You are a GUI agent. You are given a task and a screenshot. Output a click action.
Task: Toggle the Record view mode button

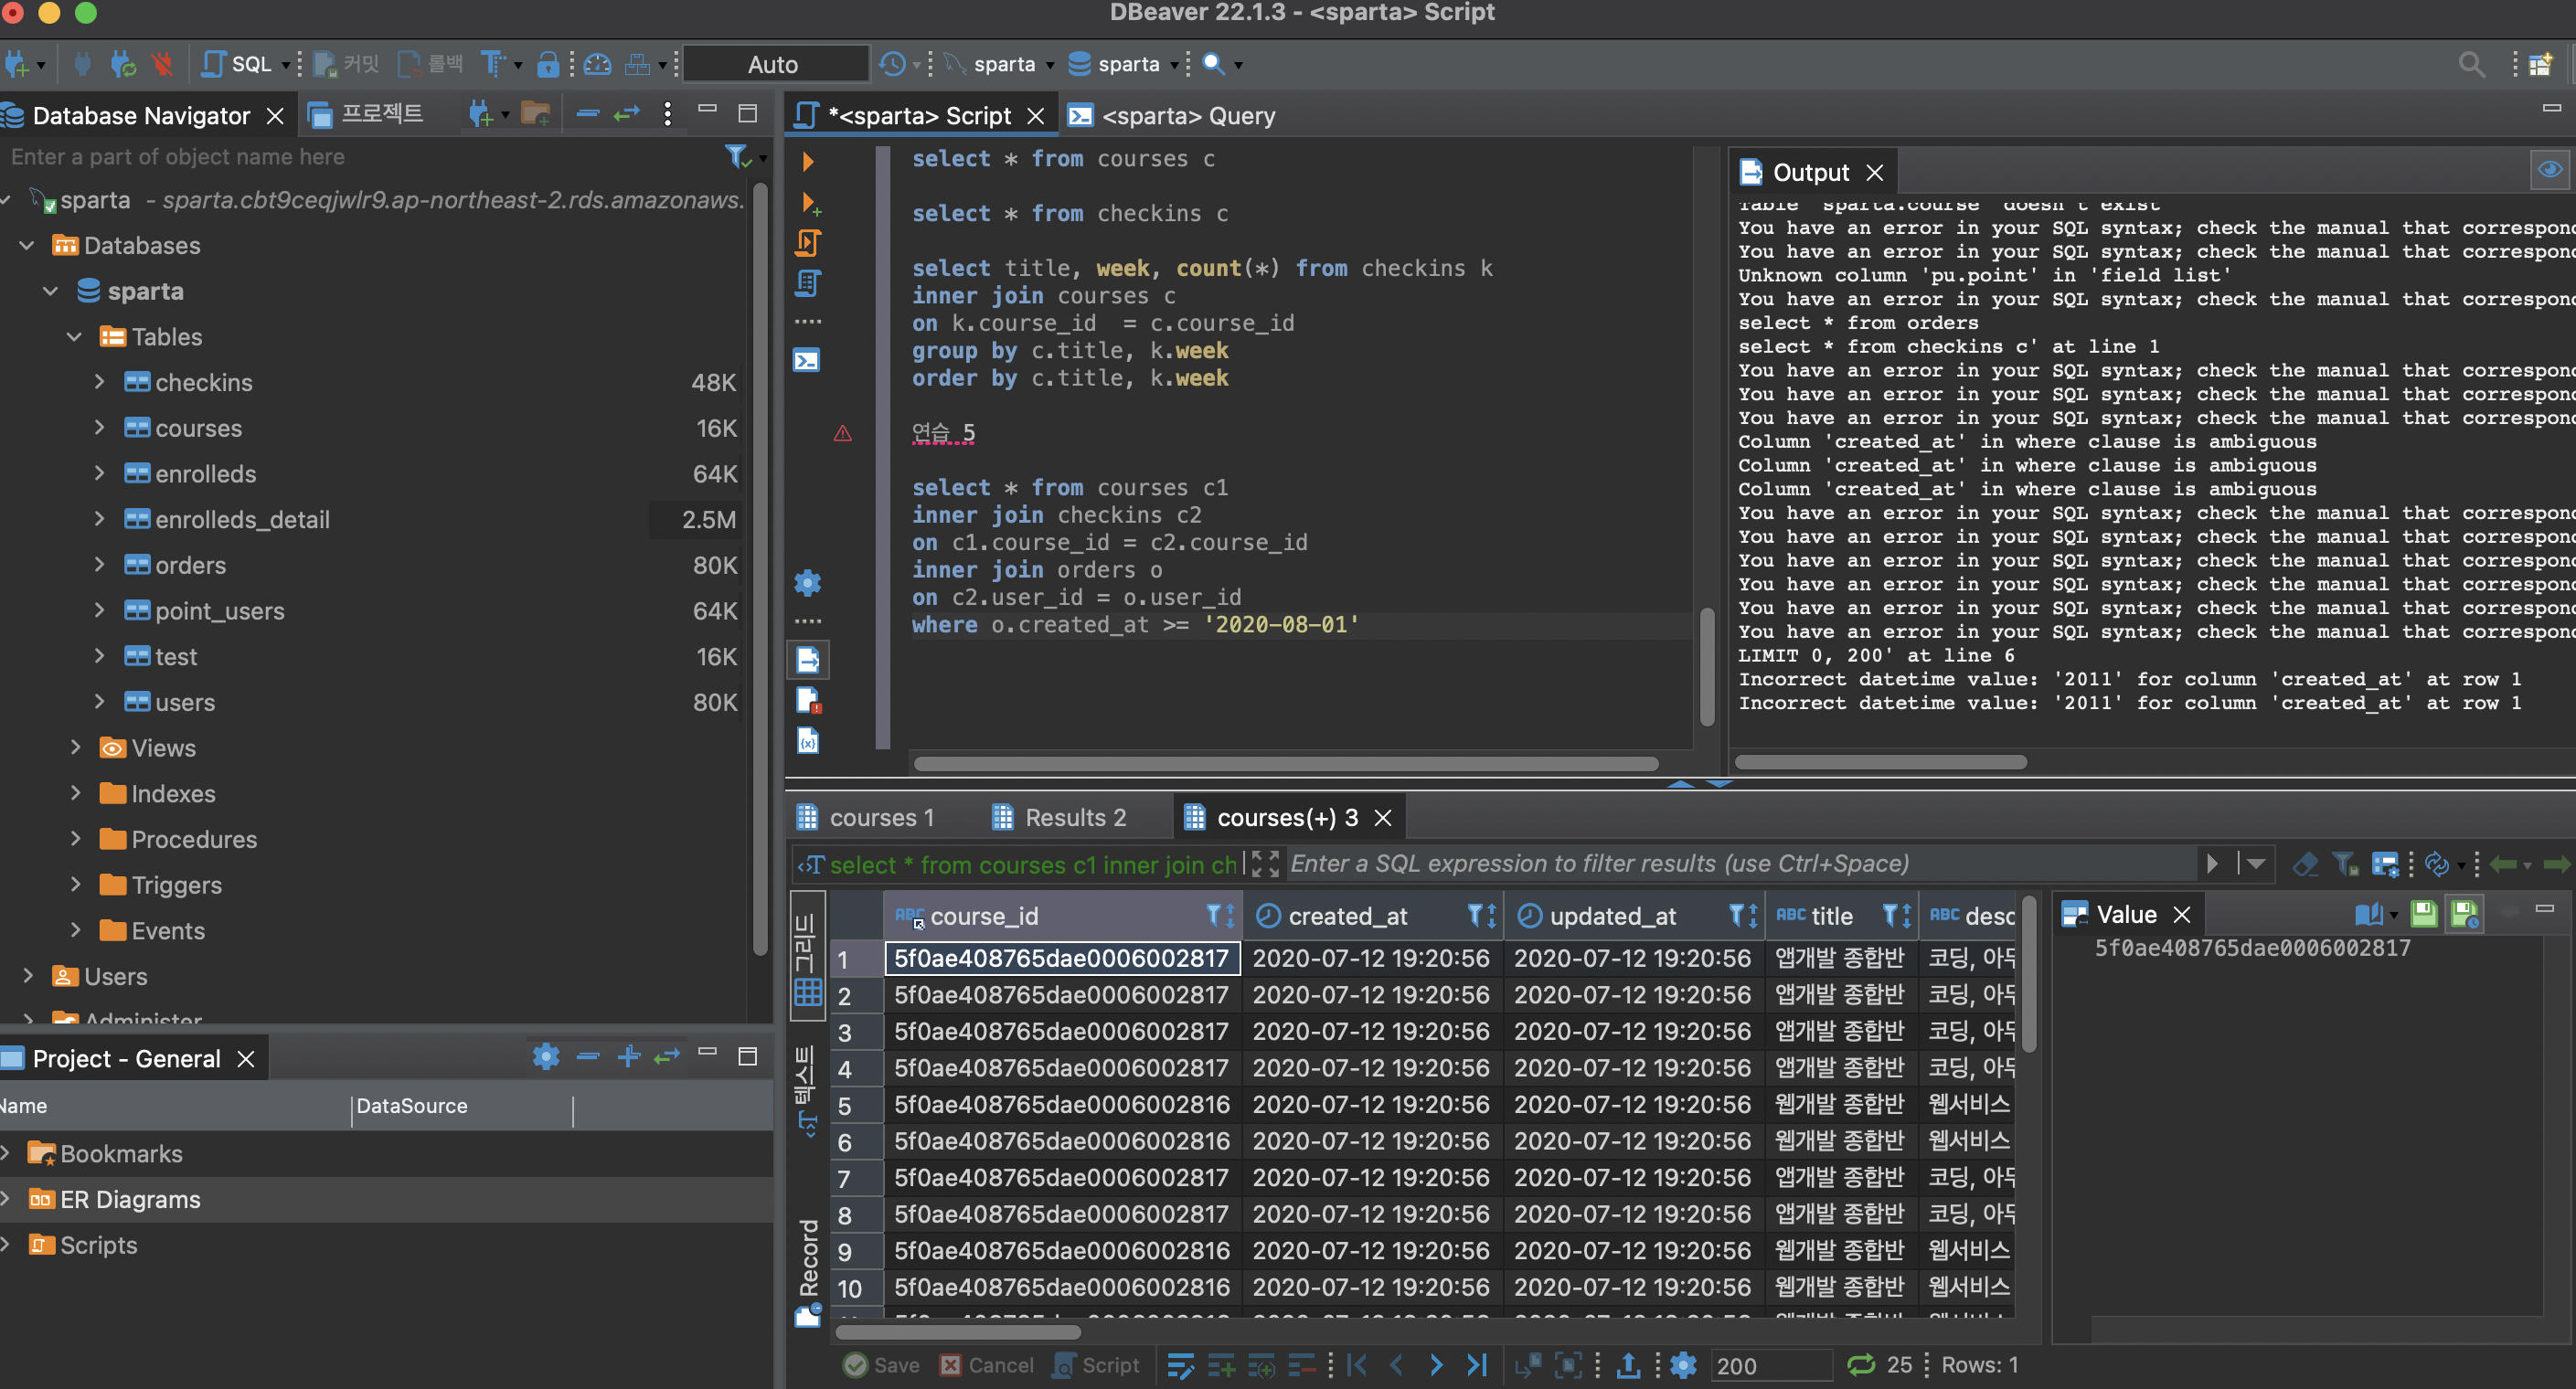point(808,1273)
